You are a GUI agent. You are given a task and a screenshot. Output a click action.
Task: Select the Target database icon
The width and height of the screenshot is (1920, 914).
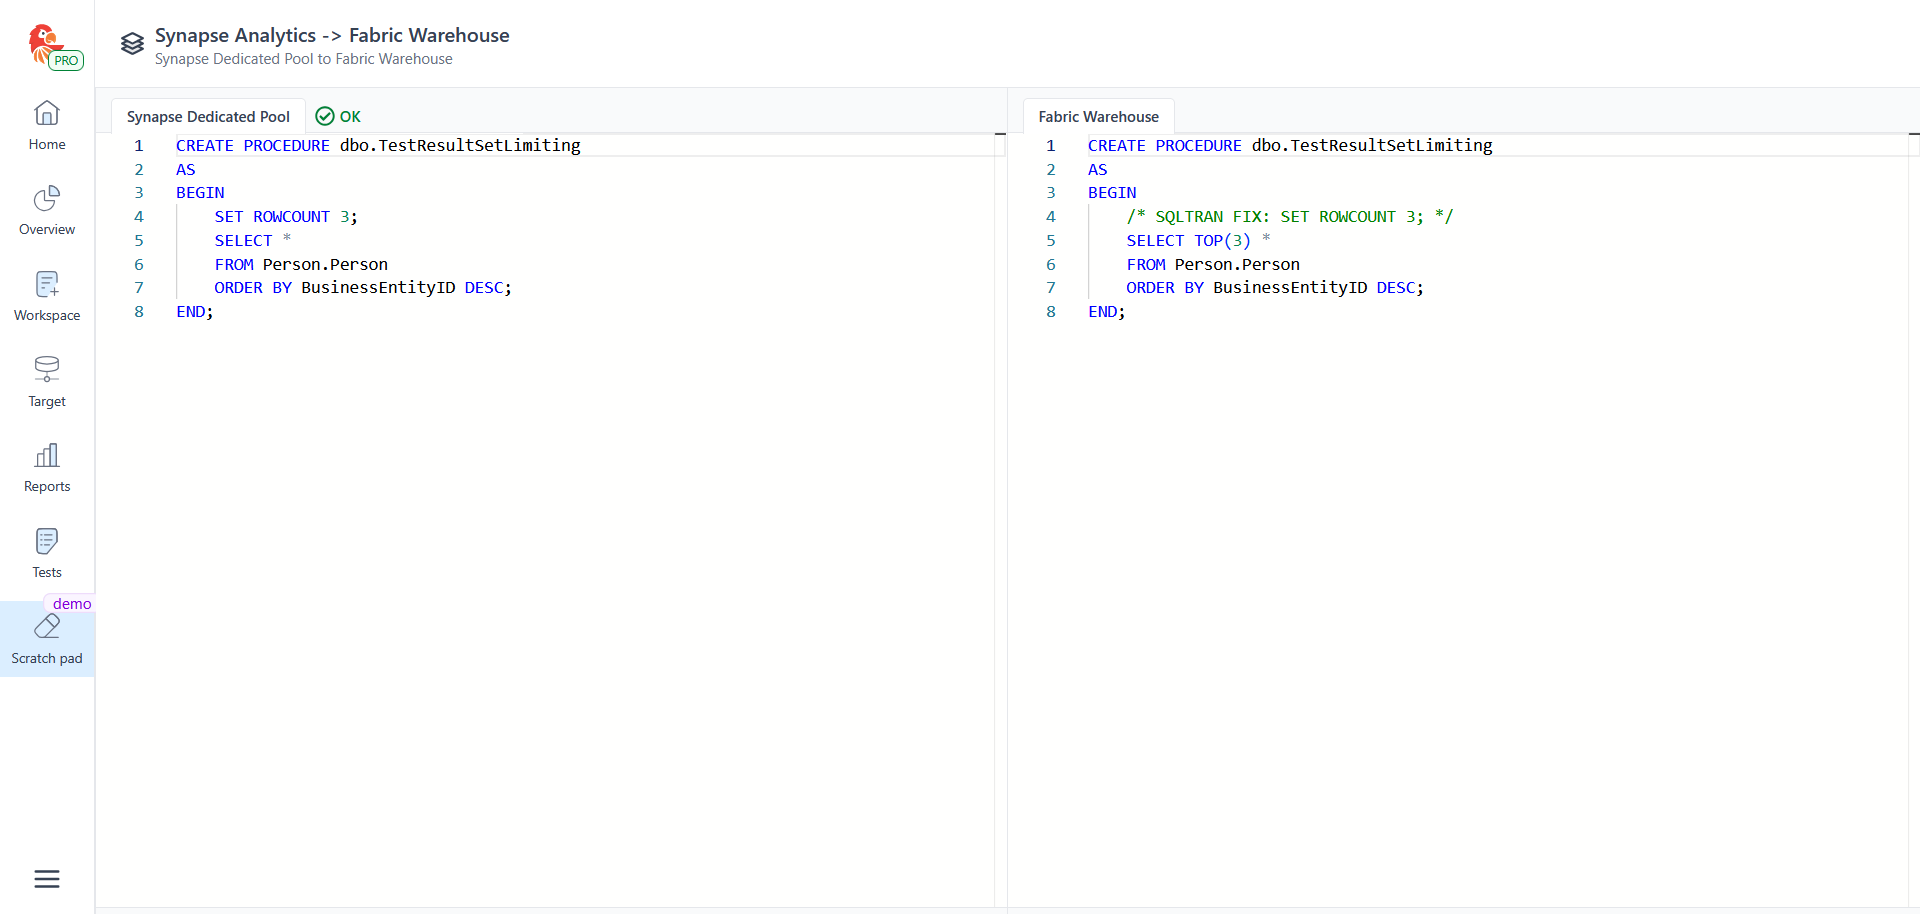47,370
